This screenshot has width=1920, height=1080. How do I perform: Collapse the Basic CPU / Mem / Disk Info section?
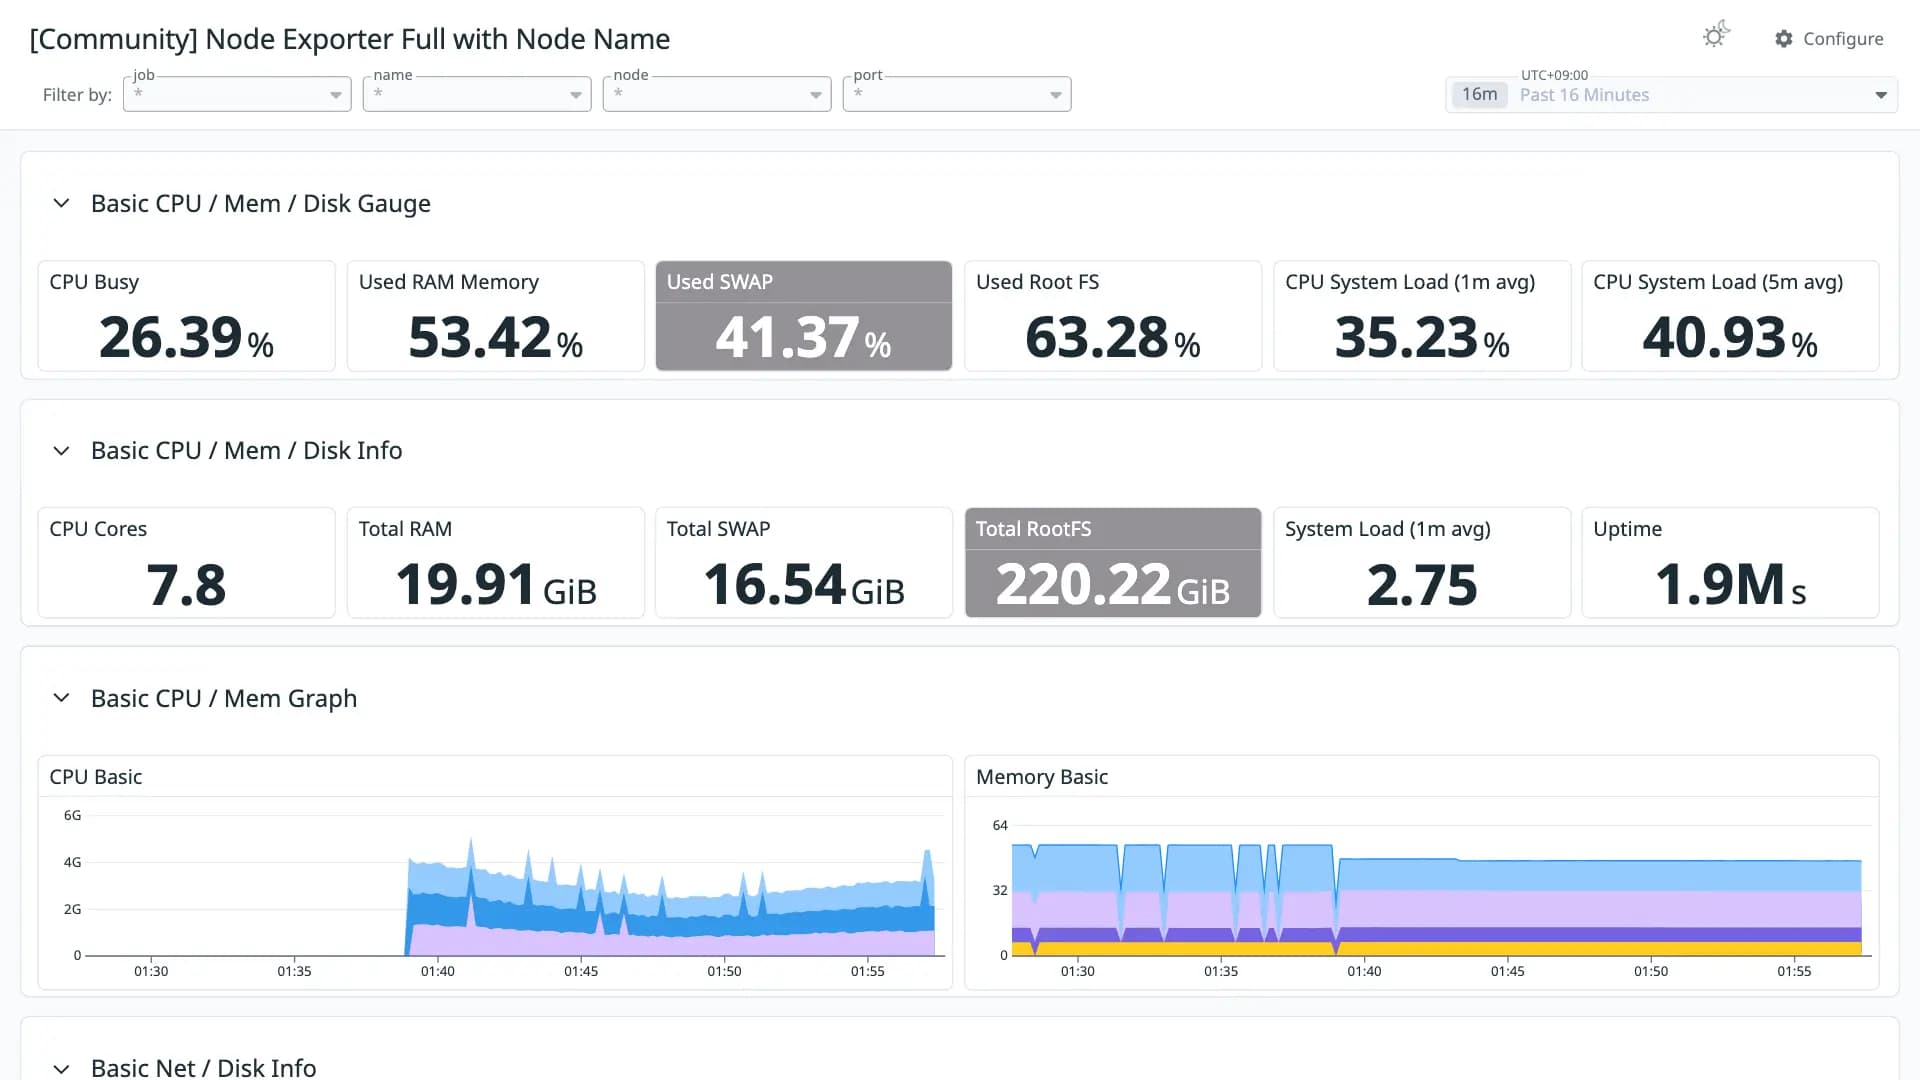[61, 451]
